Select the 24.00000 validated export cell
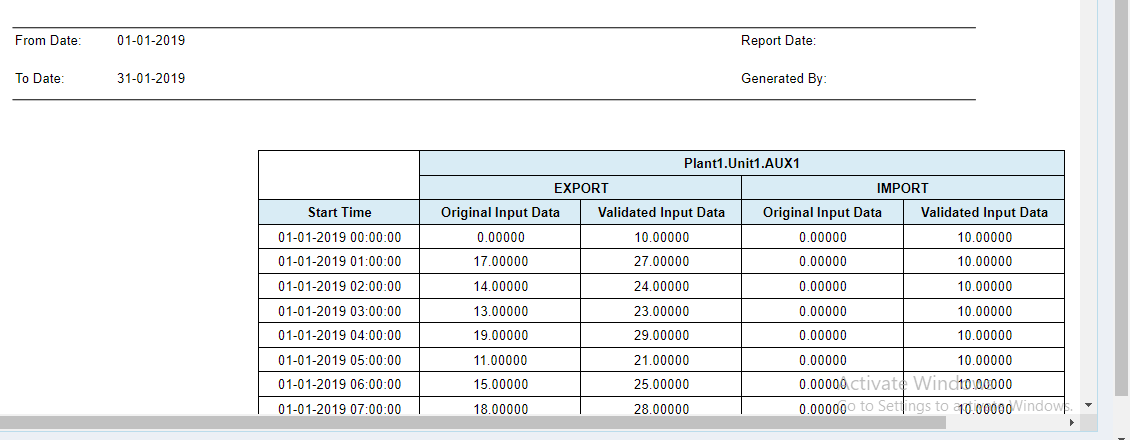The width and height of the screenshot is (1130, 440). (x=661, y=286)
